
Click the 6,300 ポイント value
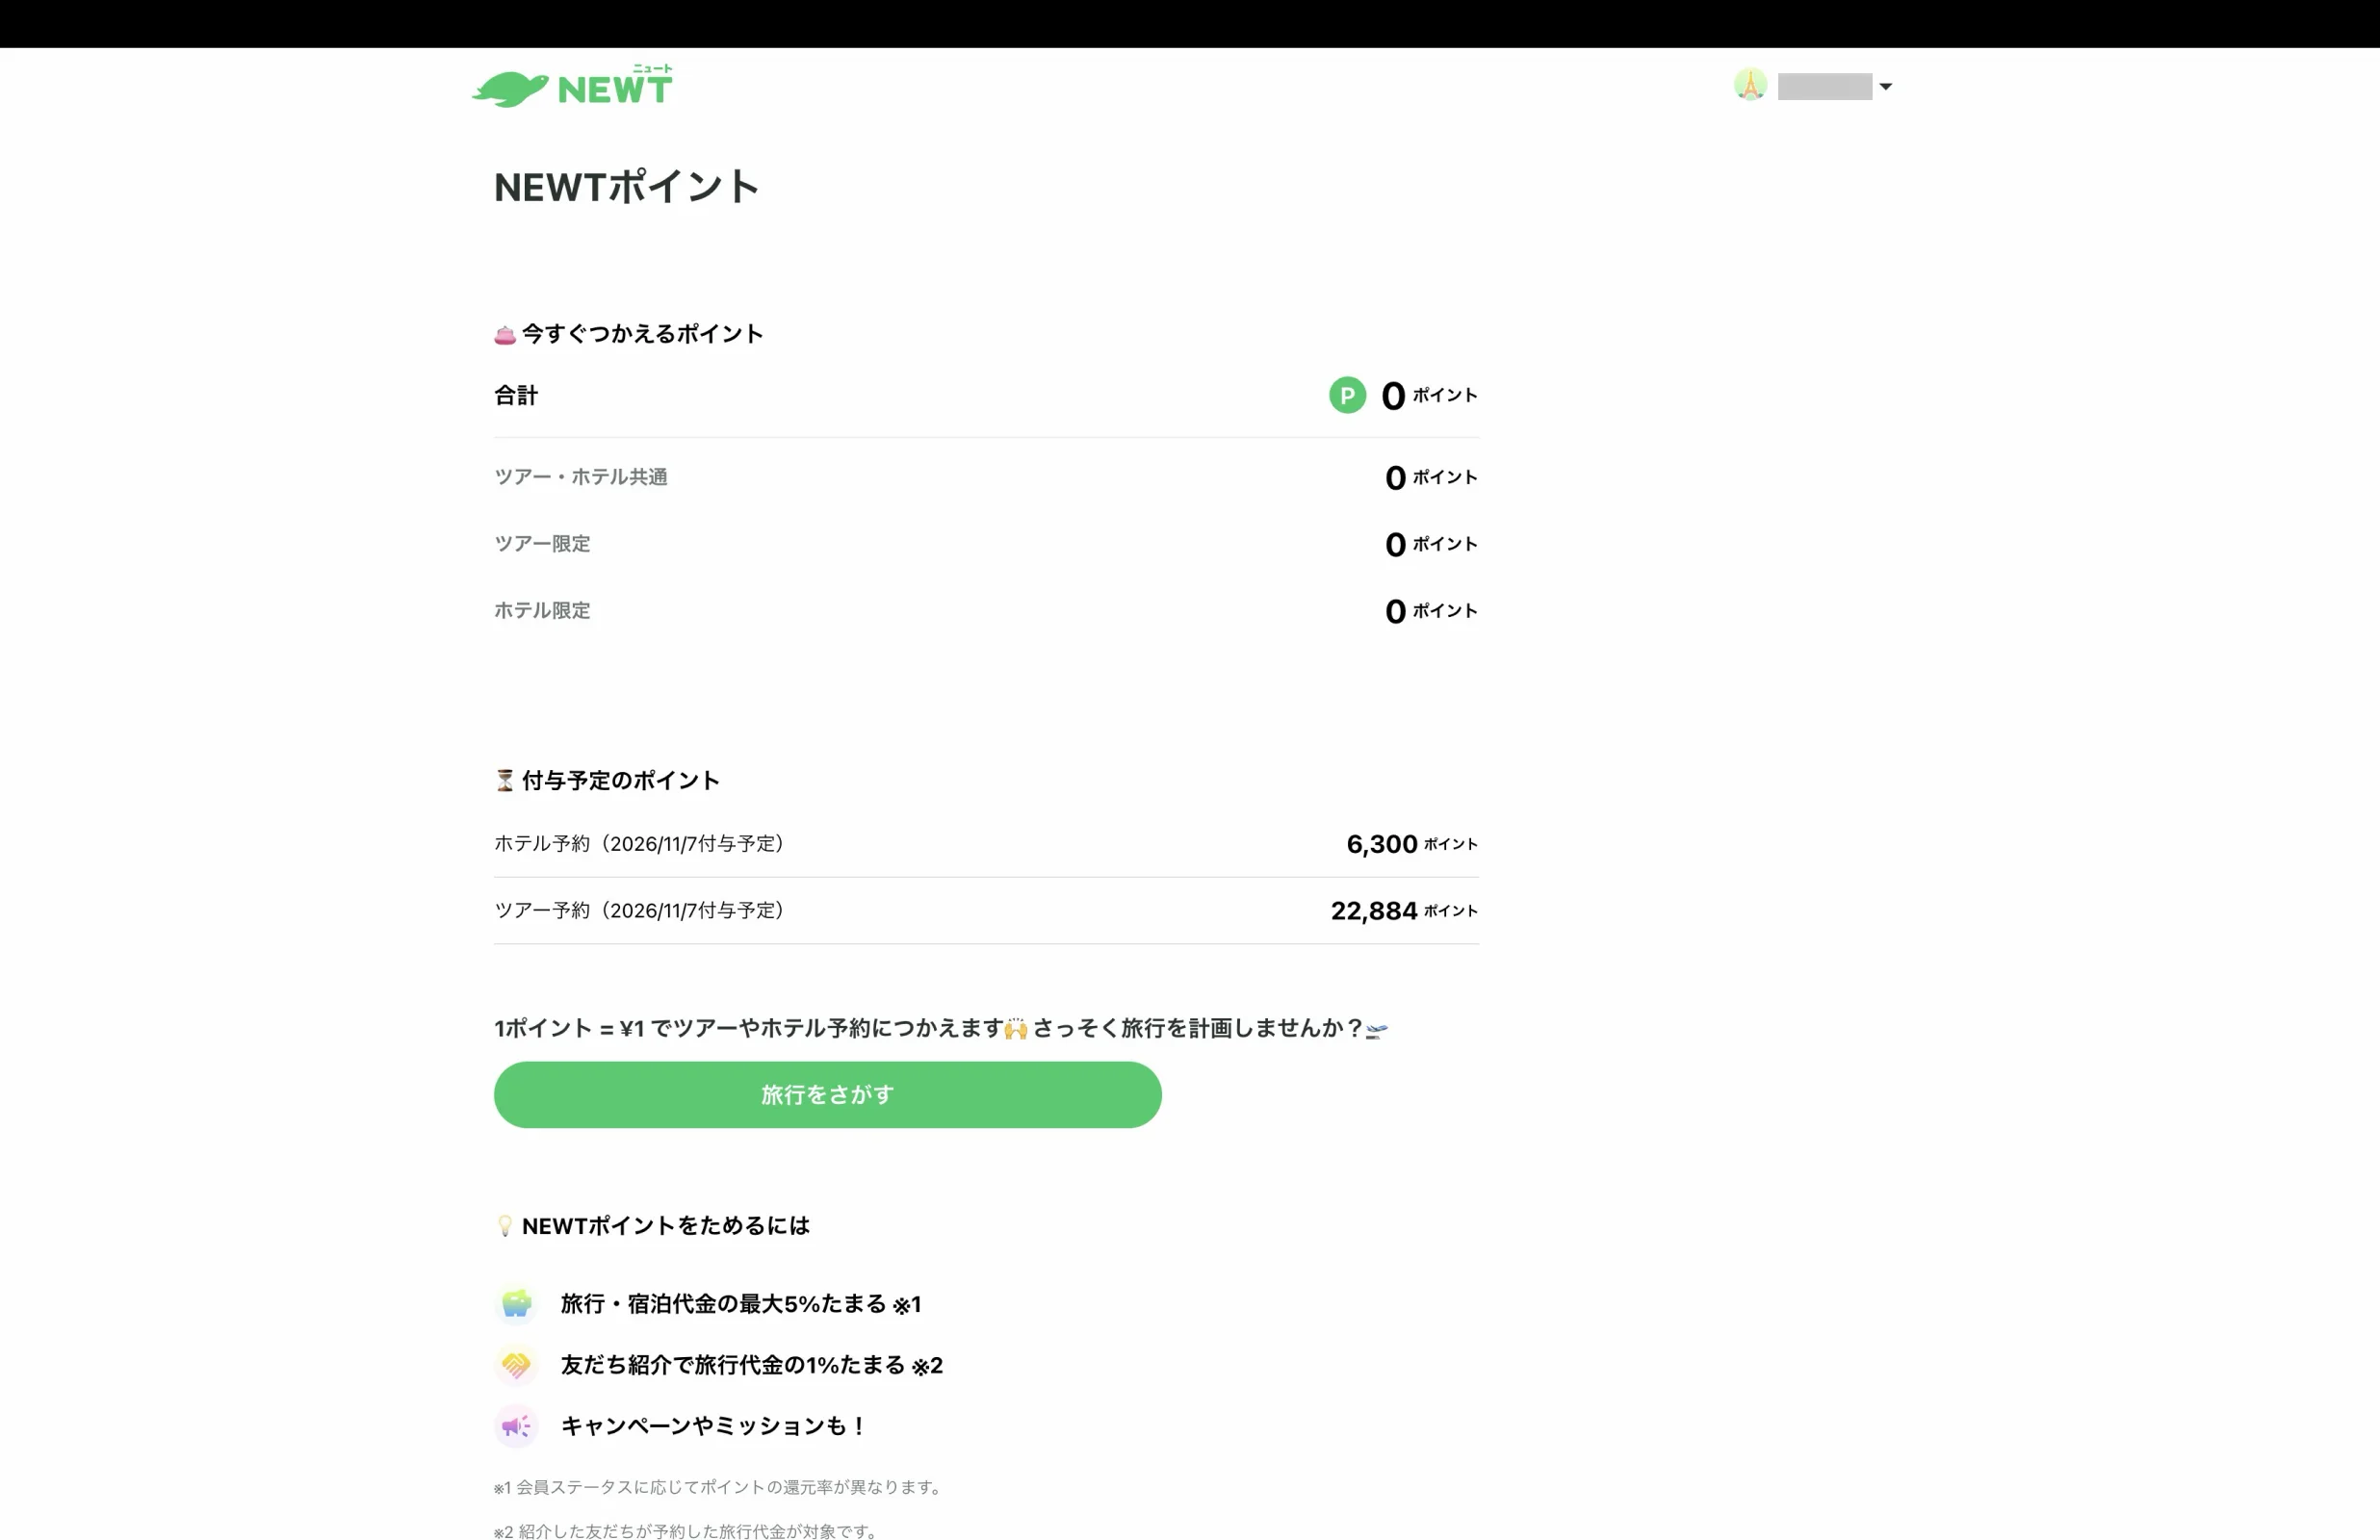pos(1412,844)
